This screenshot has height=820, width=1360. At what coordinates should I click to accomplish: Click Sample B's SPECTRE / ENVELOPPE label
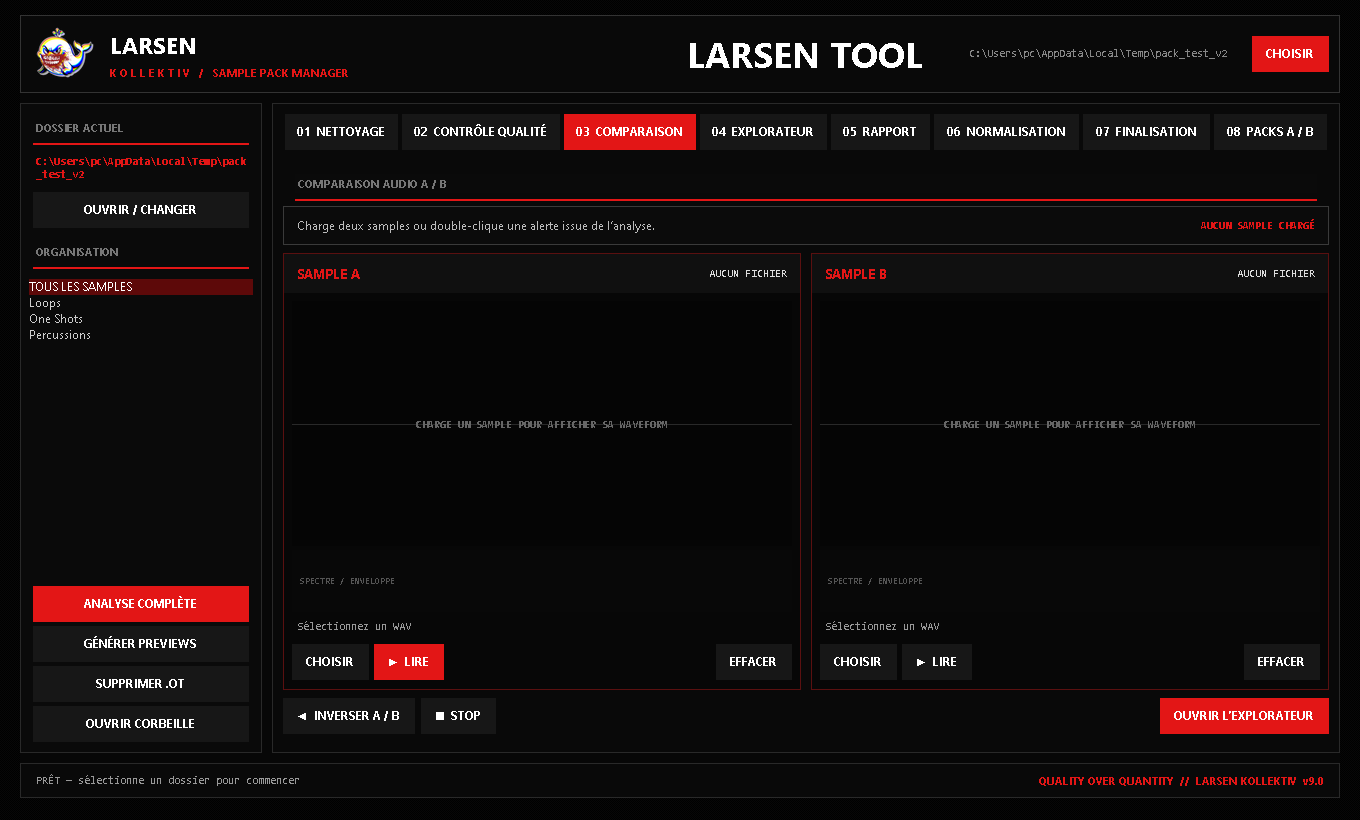pyautogui.click(x=875, y=581)
